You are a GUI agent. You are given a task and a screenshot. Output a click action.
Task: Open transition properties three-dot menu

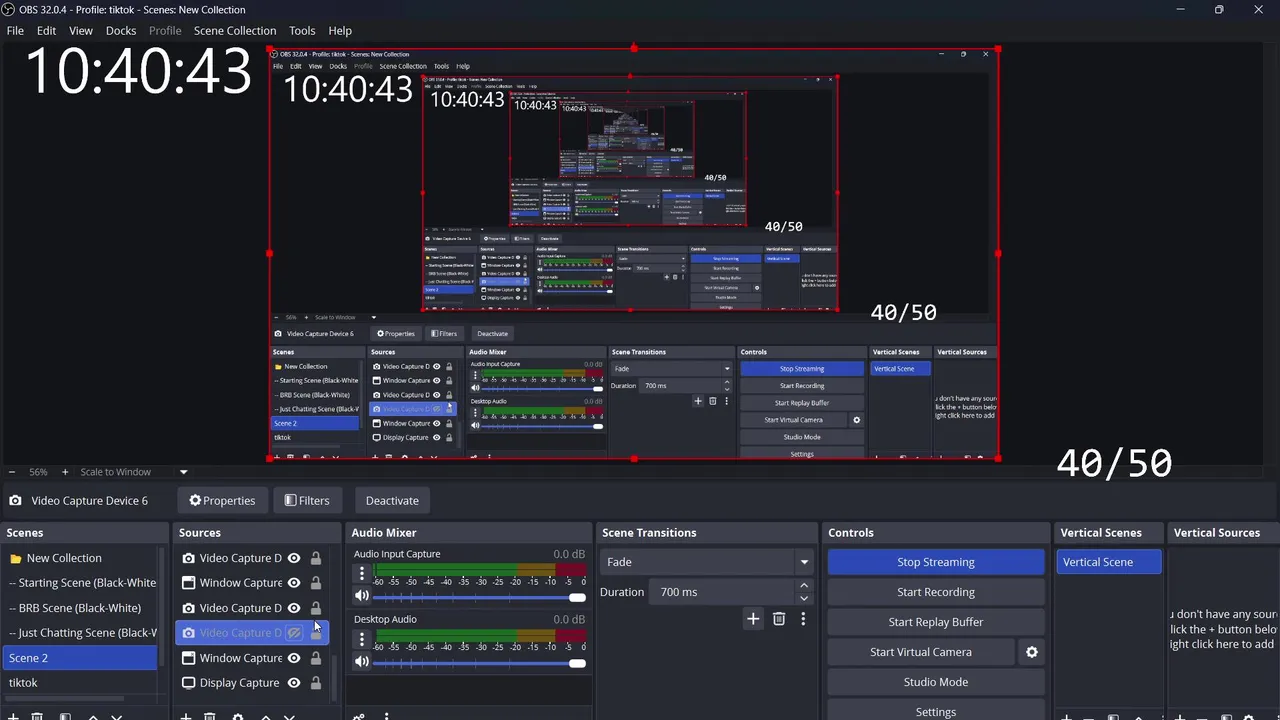[x=803, y=619]
